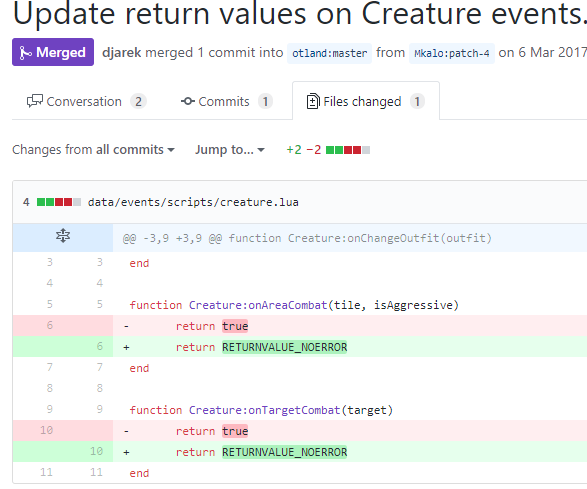Viewport: 587px width, 489px height.
Task: Click the Conversation speech bubble icon
Action: point(35,101)
